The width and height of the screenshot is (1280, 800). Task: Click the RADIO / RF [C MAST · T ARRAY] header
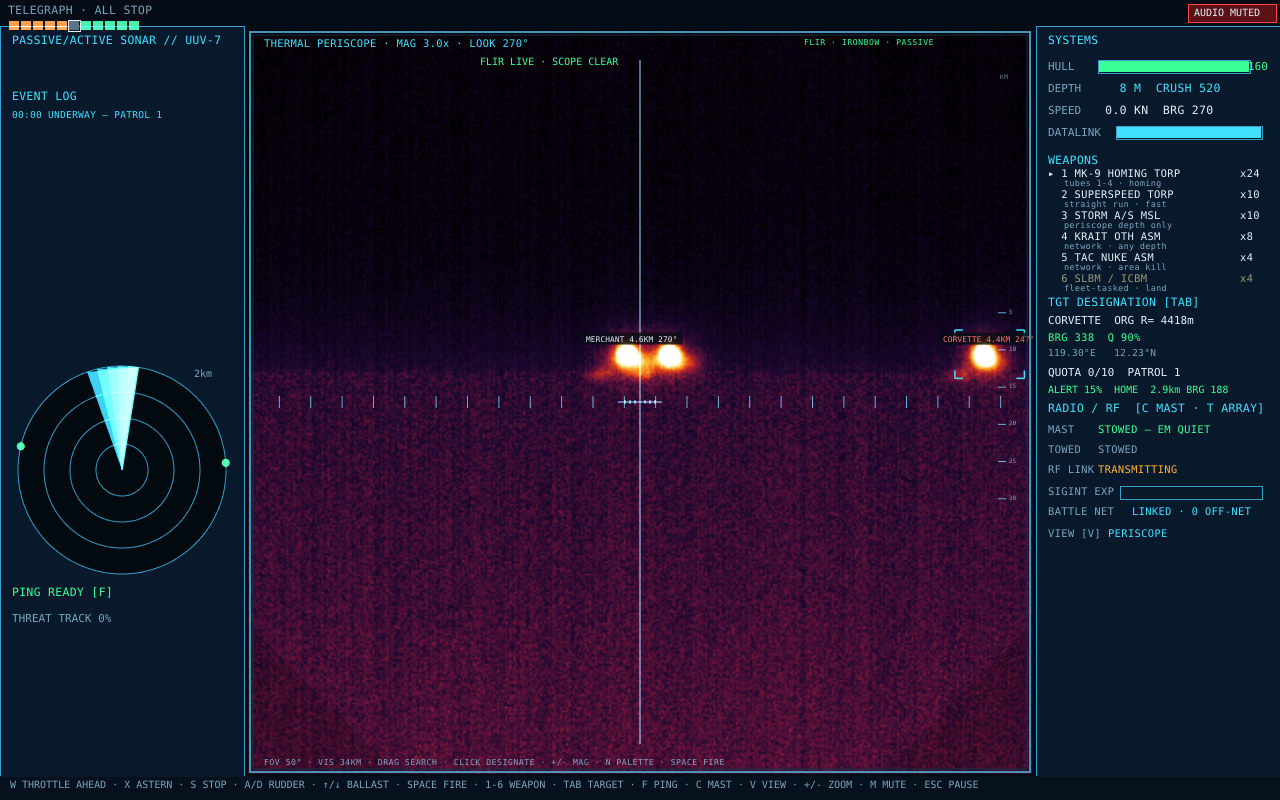click(1156, 409)
